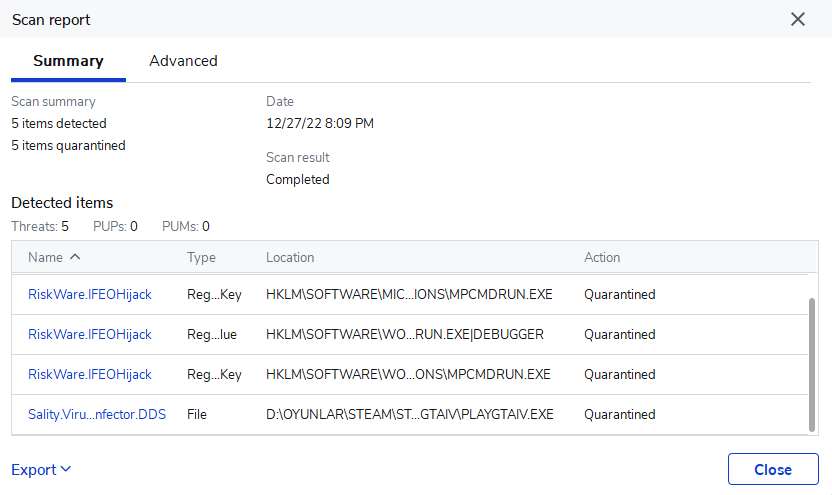Open RiskWare.IFEOHijack link for the DEBUGGER value
832x495 pixels.
pyautogui.click(x=90, y=334)
